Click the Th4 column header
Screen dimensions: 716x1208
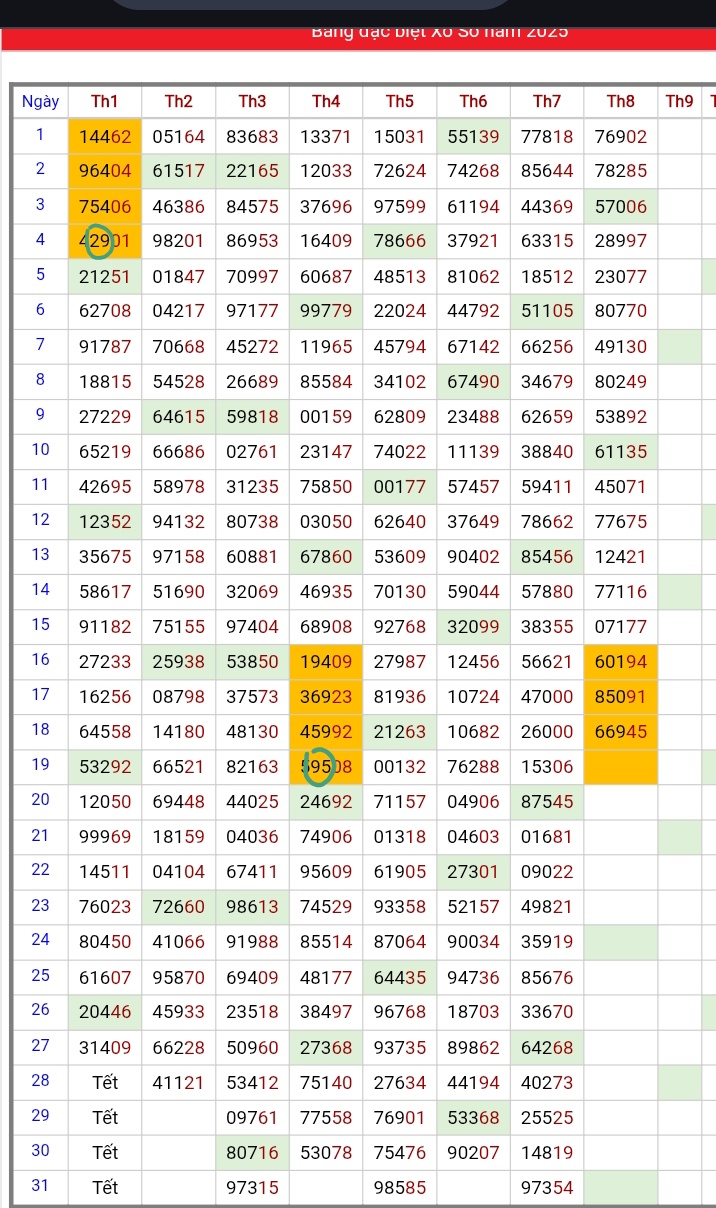tap(325, 101)
